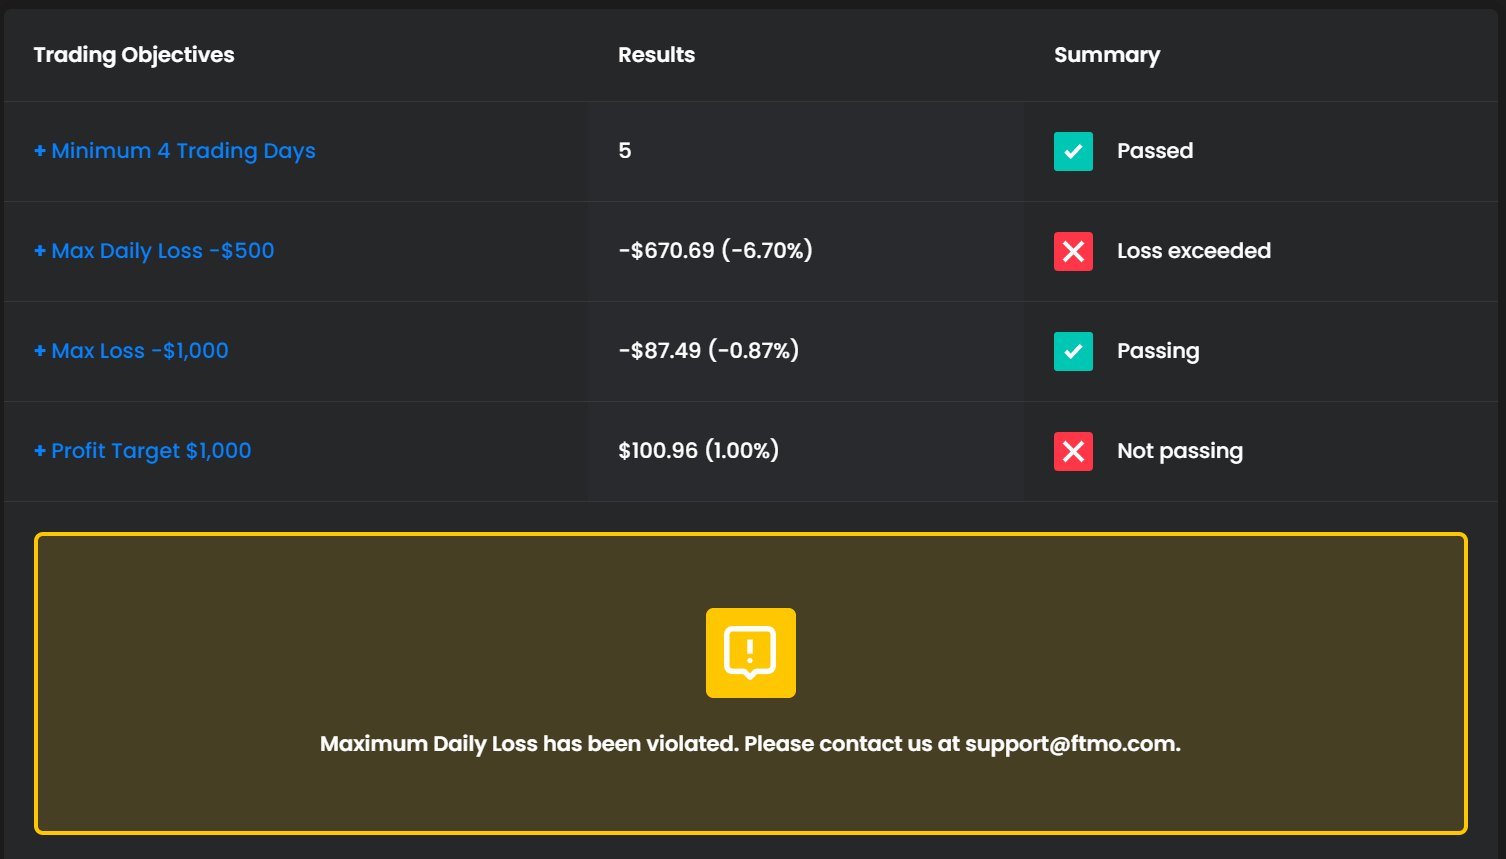The width and height of the screenshot is (1506, 859).
Task: Expand Minimum 4 Trading Days plus sign
Action: [x=40, y=151]
